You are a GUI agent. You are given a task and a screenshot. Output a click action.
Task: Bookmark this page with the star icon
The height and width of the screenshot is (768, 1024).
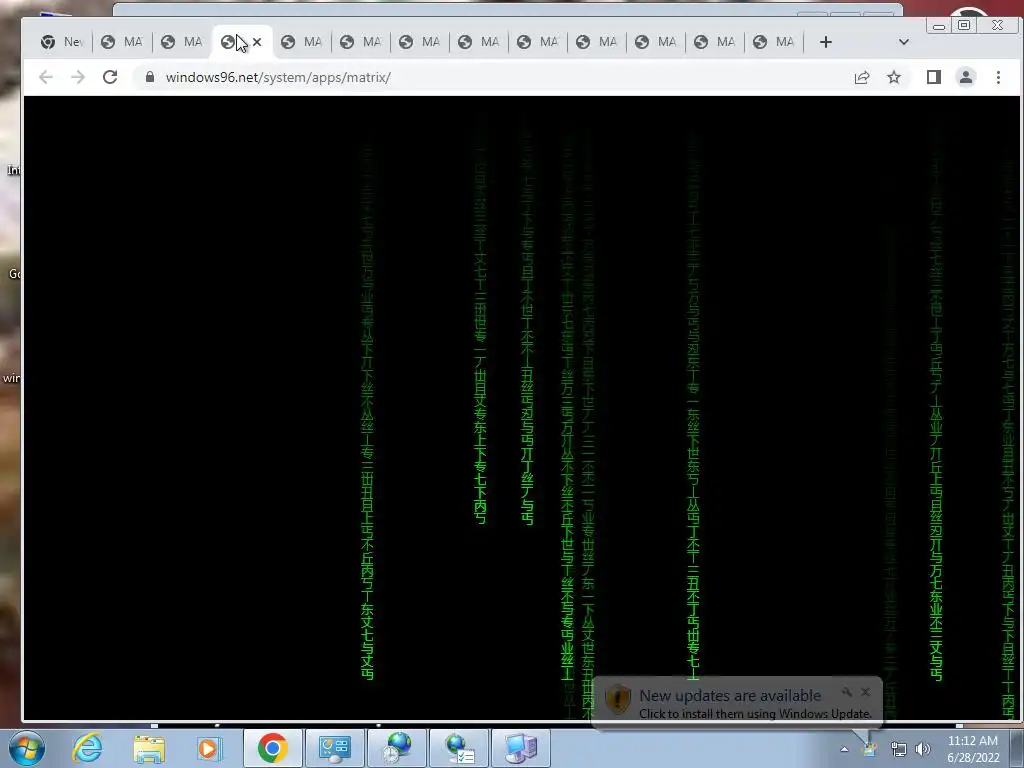point(894,77)
